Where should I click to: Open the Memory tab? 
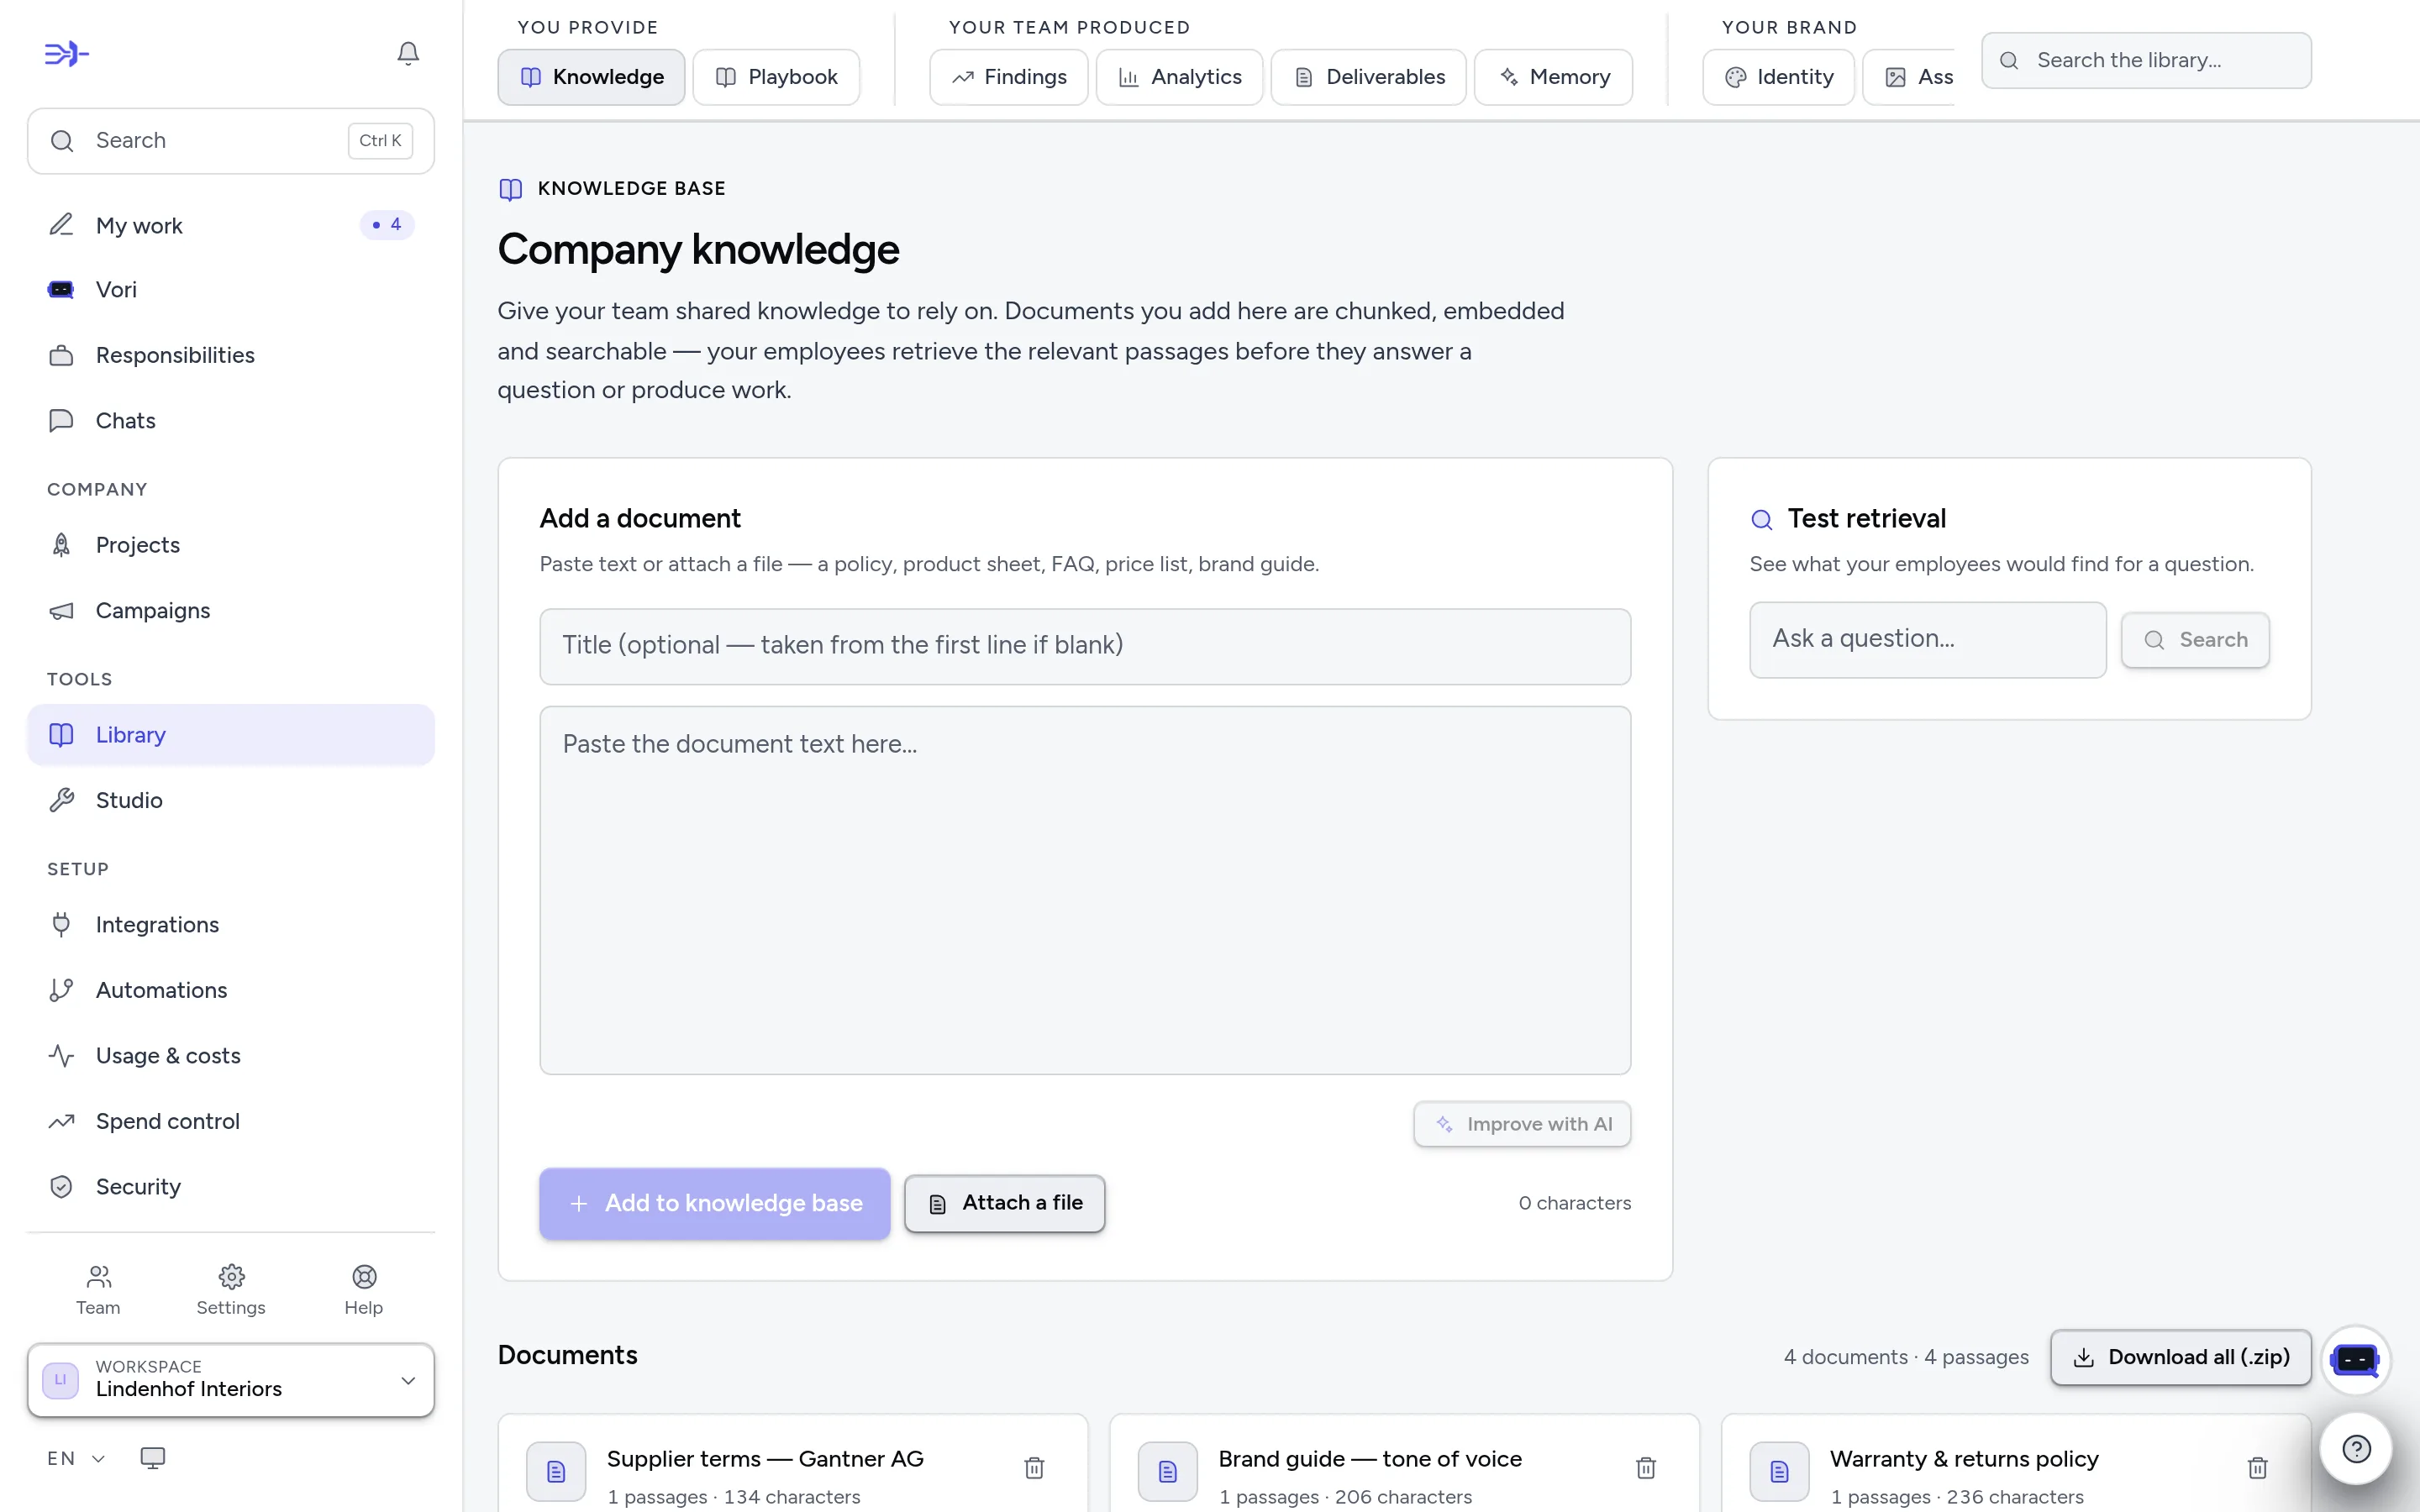click(1554, 77)
